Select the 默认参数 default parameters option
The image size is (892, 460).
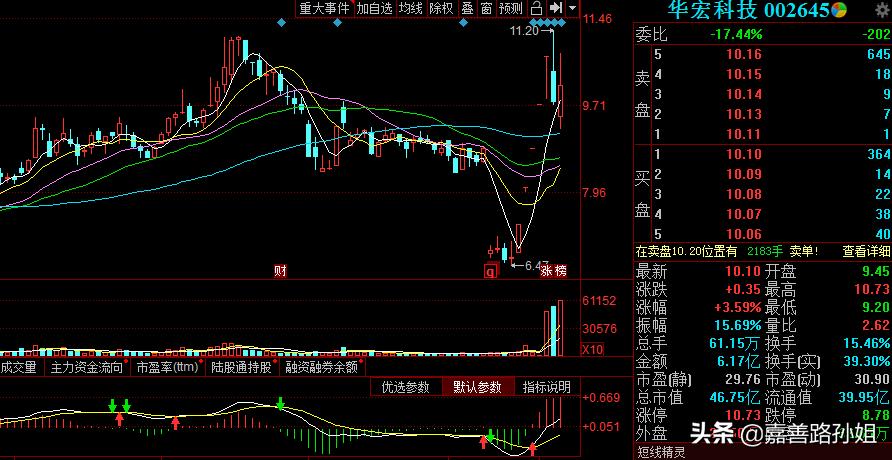(477, 387)
